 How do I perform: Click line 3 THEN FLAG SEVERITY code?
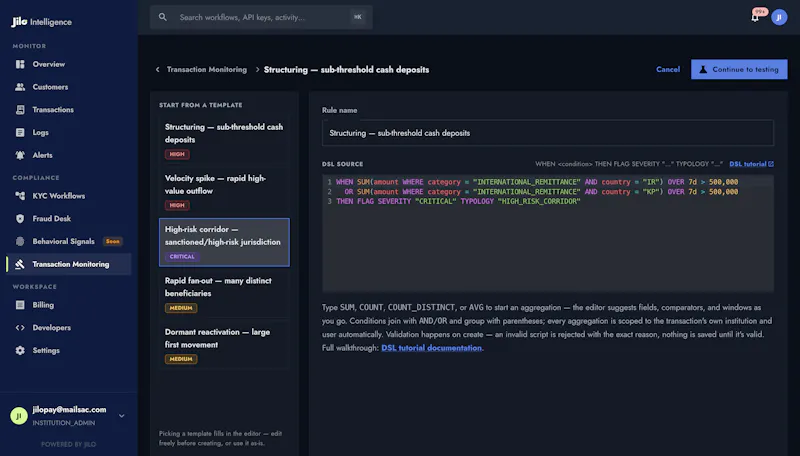[x=458, y=201]
